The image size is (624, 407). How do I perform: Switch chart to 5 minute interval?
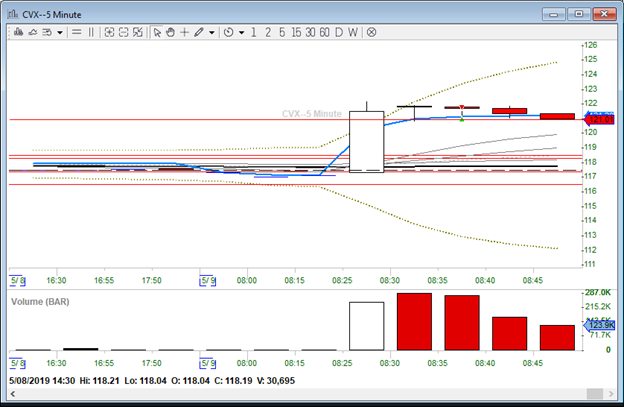pos(280,32)
